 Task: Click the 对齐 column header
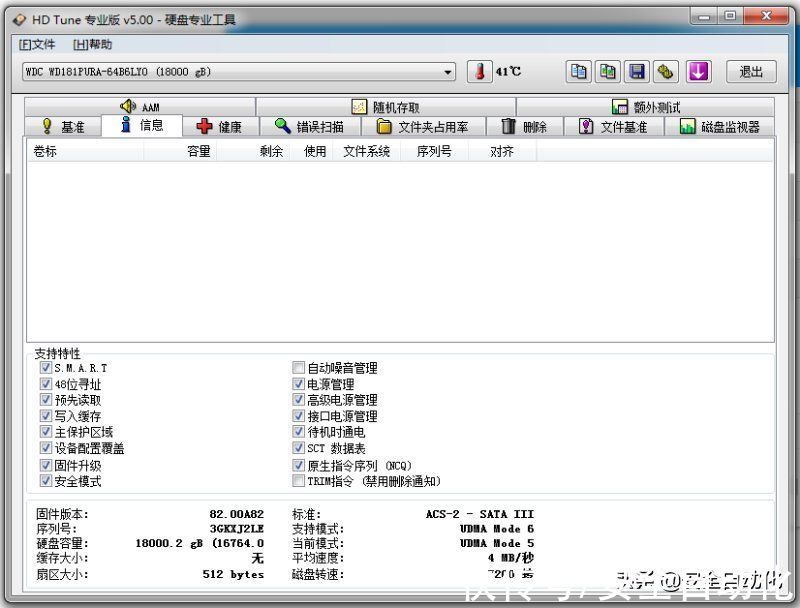(502, 151)
